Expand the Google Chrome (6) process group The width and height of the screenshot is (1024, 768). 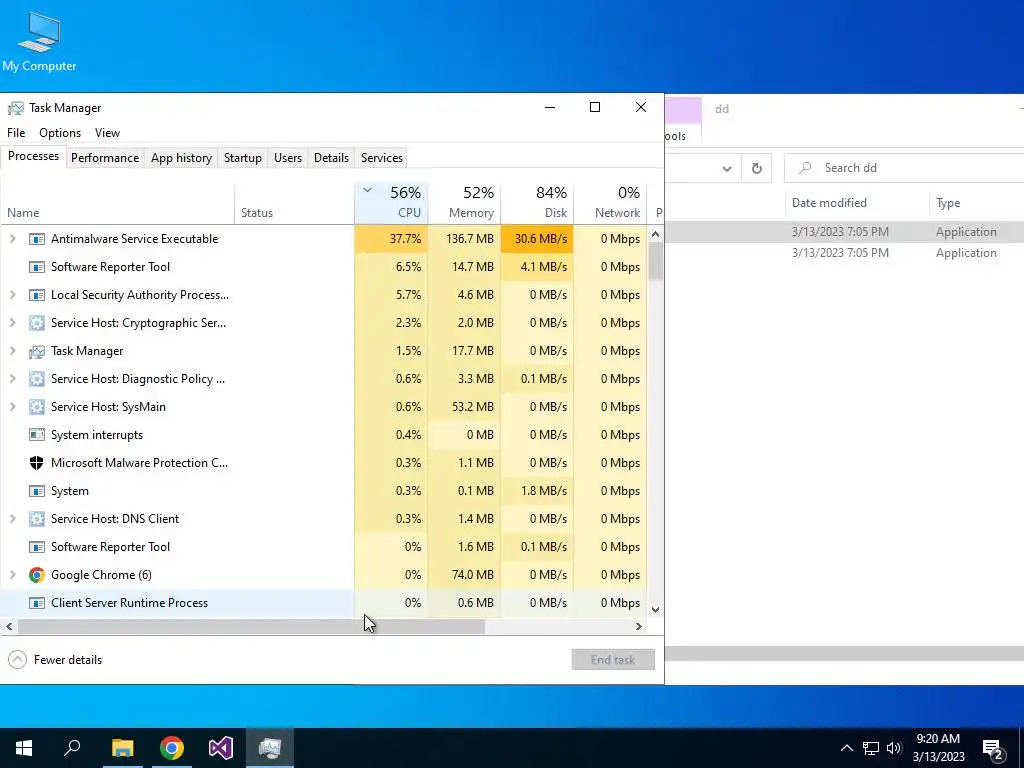click(12, 575)
